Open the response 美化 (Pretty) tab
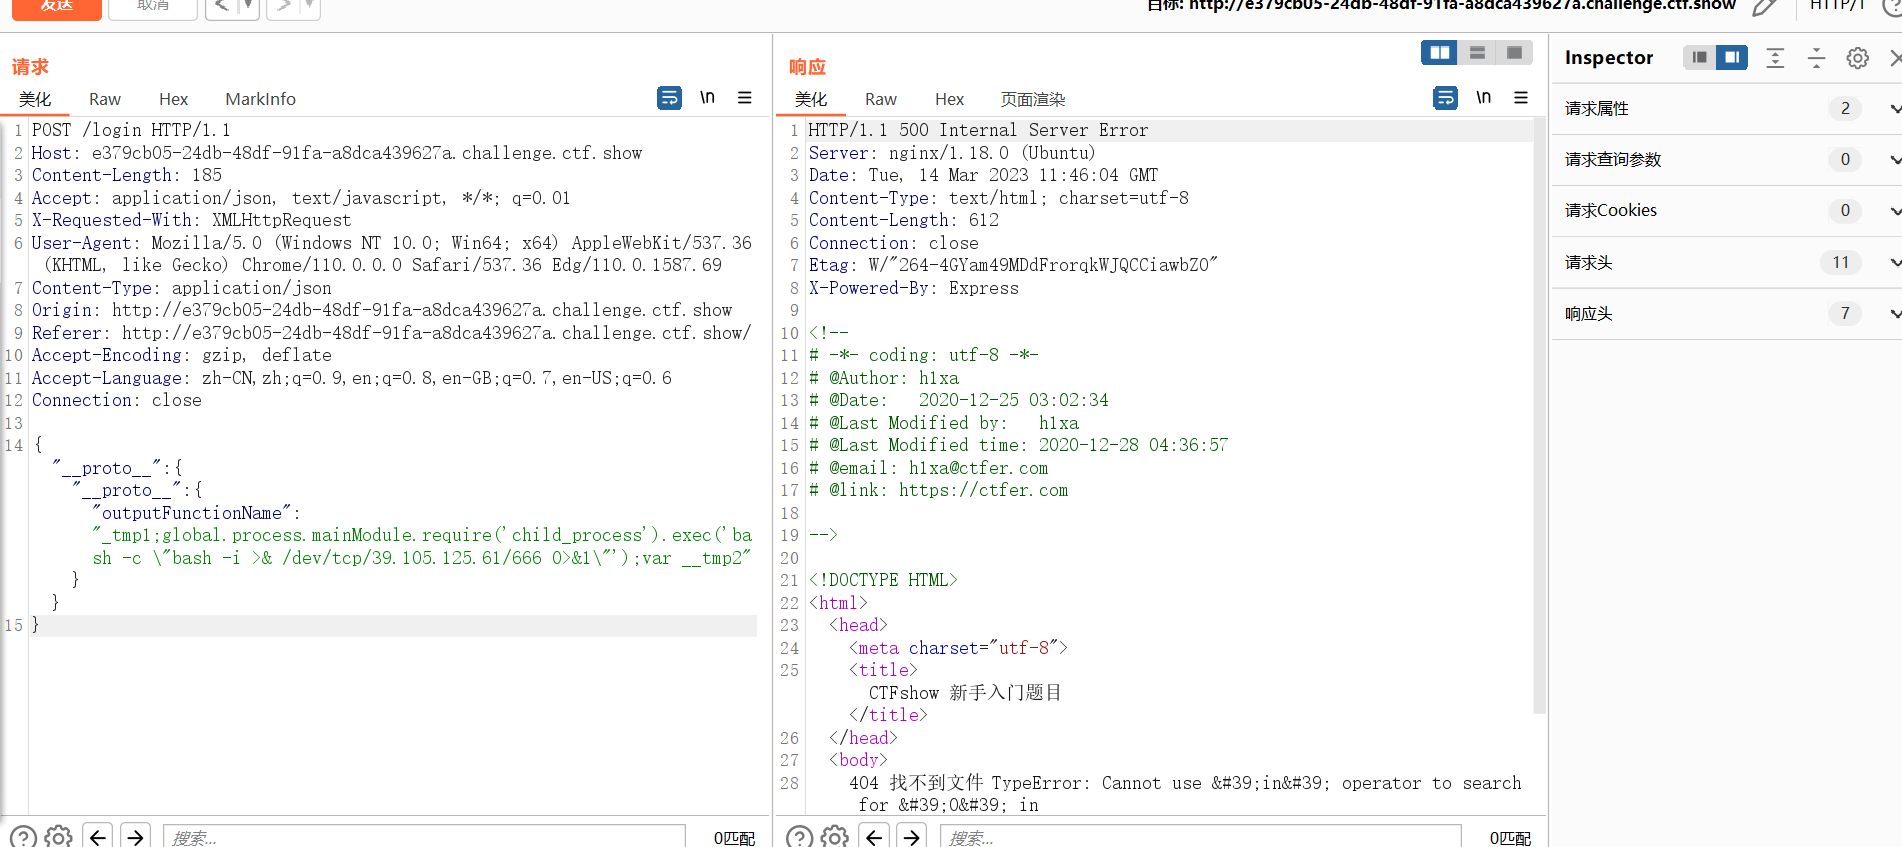The width and height of the screenshot is (1902, 847). tap(811, 99)
